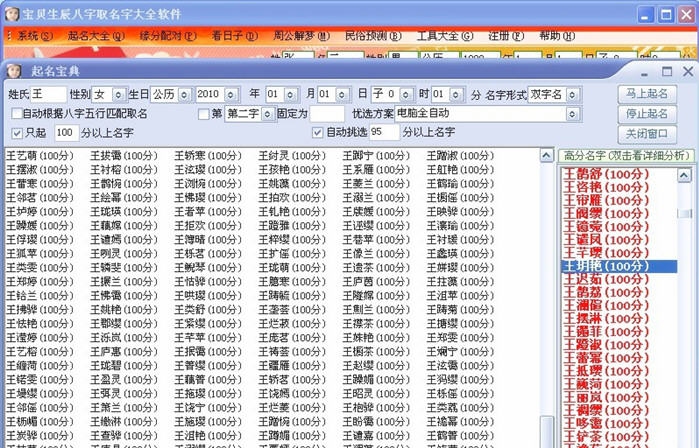Image resolution: width=699 pixels, height=448 pixels.
Task: Maximize the 起名宝典 dialog window
Action: pos(666,72)
